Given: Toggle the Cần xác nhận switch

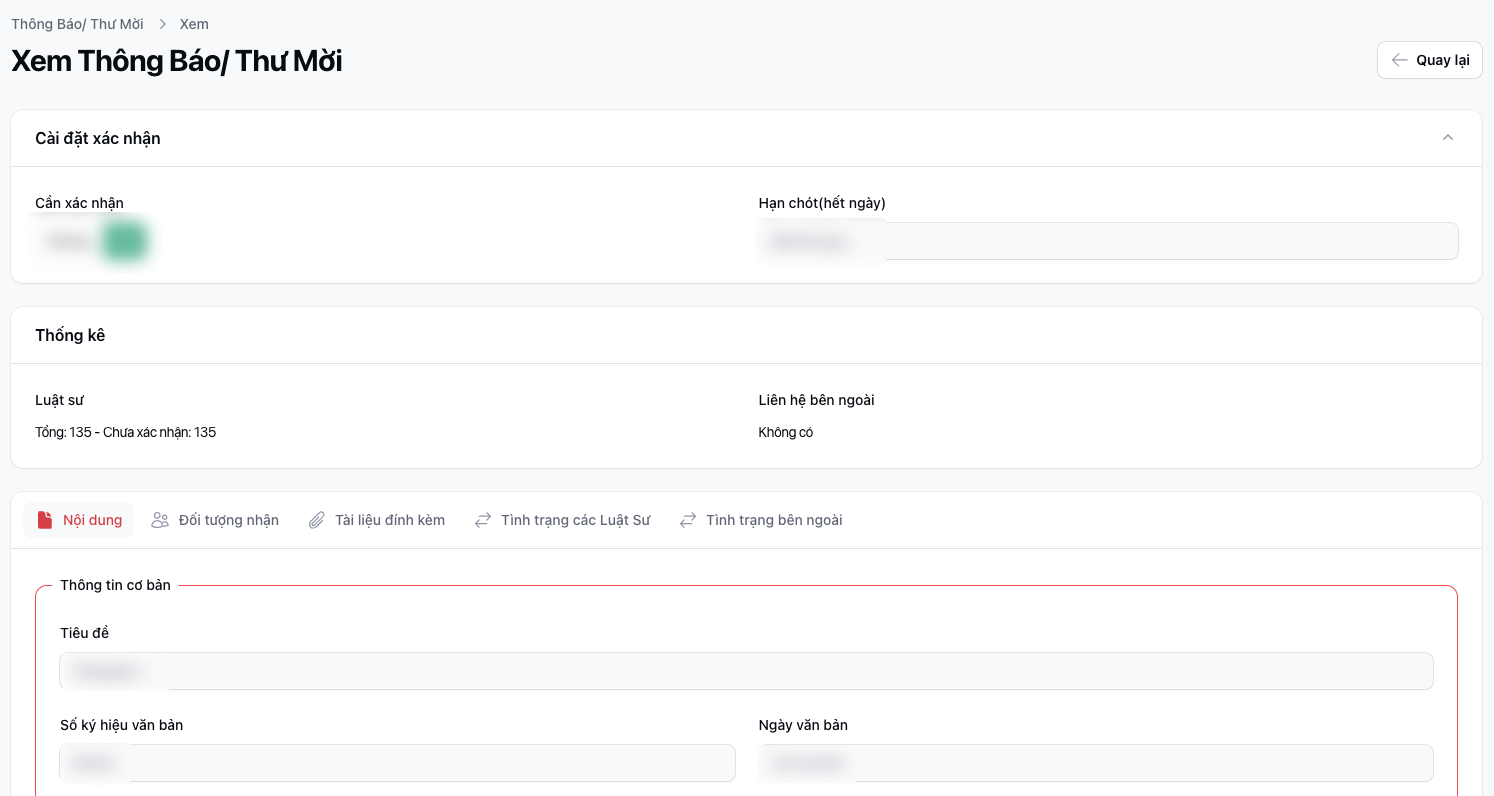Looking at the screenshot, I should pyautogui.click(x=124, y=242).
